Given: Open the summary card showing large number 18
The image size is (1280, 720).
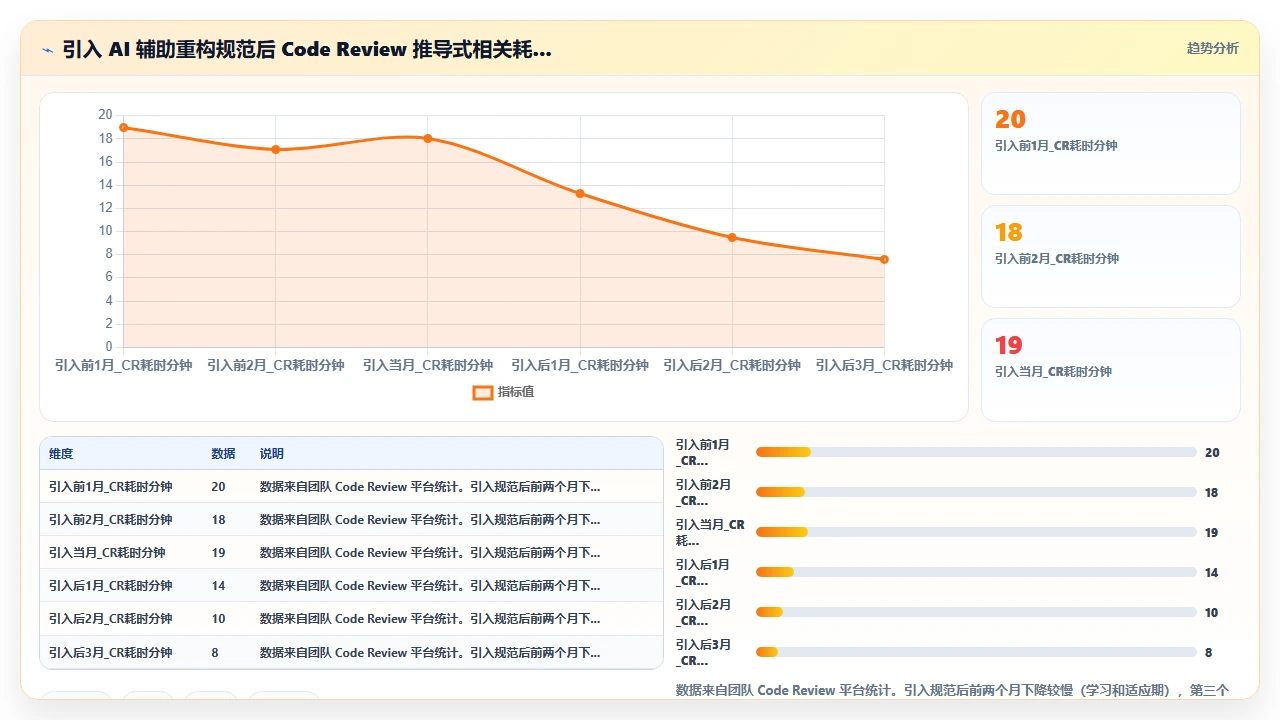Looking at the screenshot, I should pos(1111,256).
